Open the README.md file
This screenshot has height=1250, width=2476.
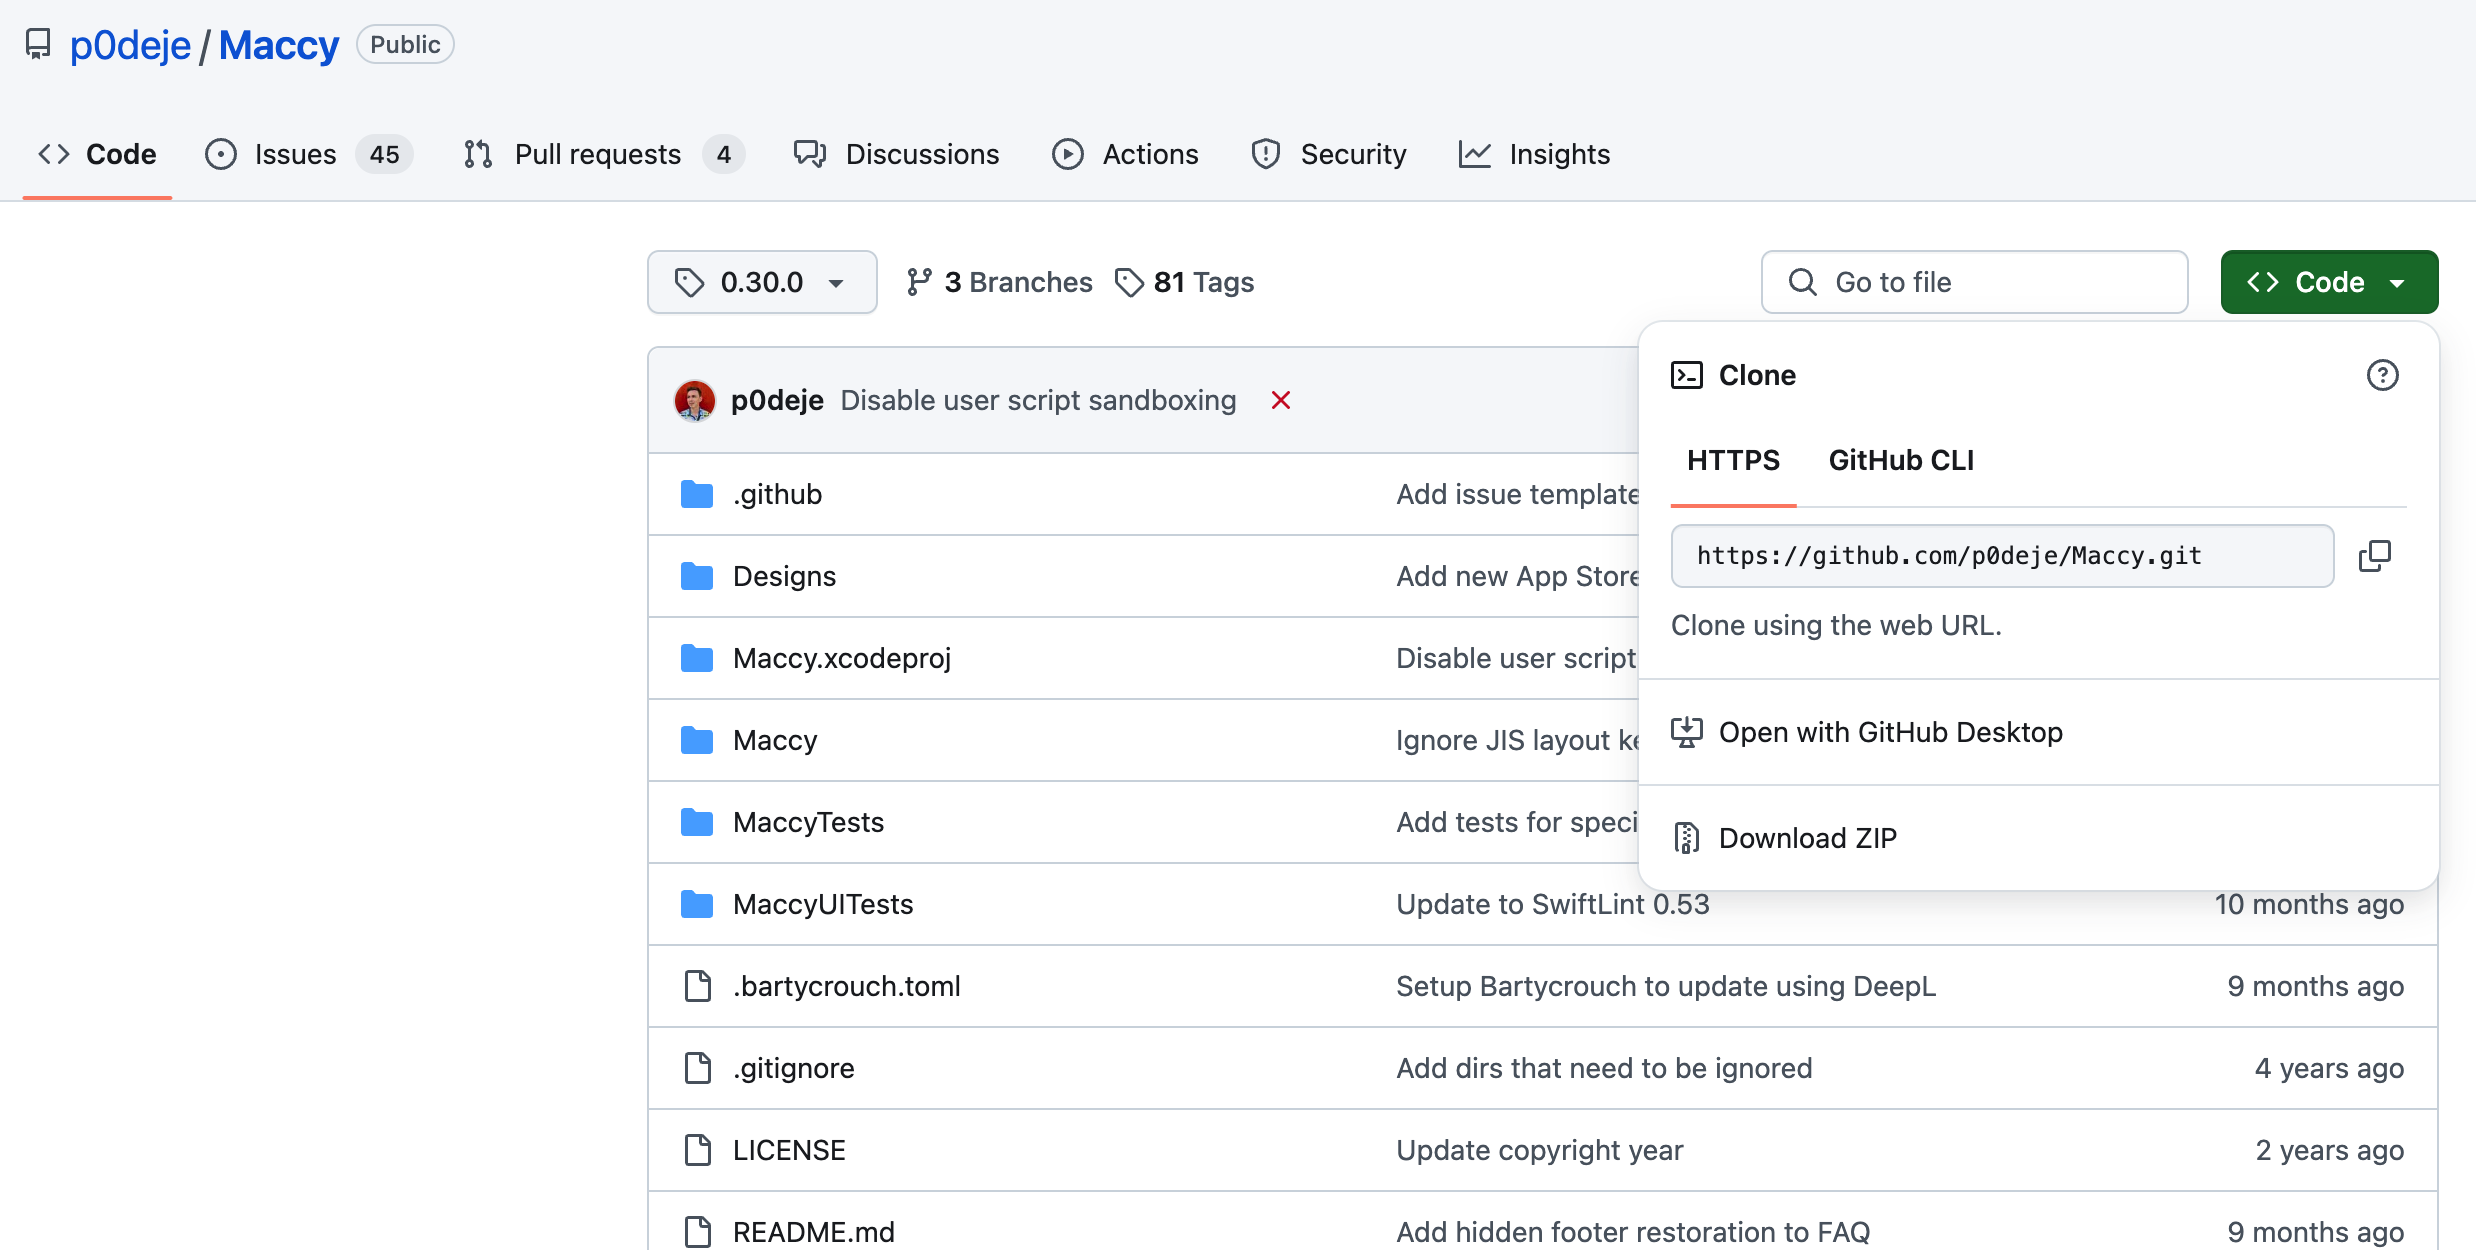(814, 1232)
